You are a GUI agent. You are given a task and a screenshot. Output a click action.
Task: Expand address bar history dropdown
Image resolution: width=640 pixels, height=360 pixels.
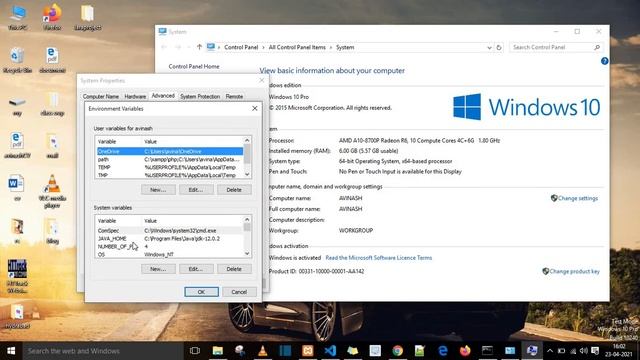pos(489,48)
